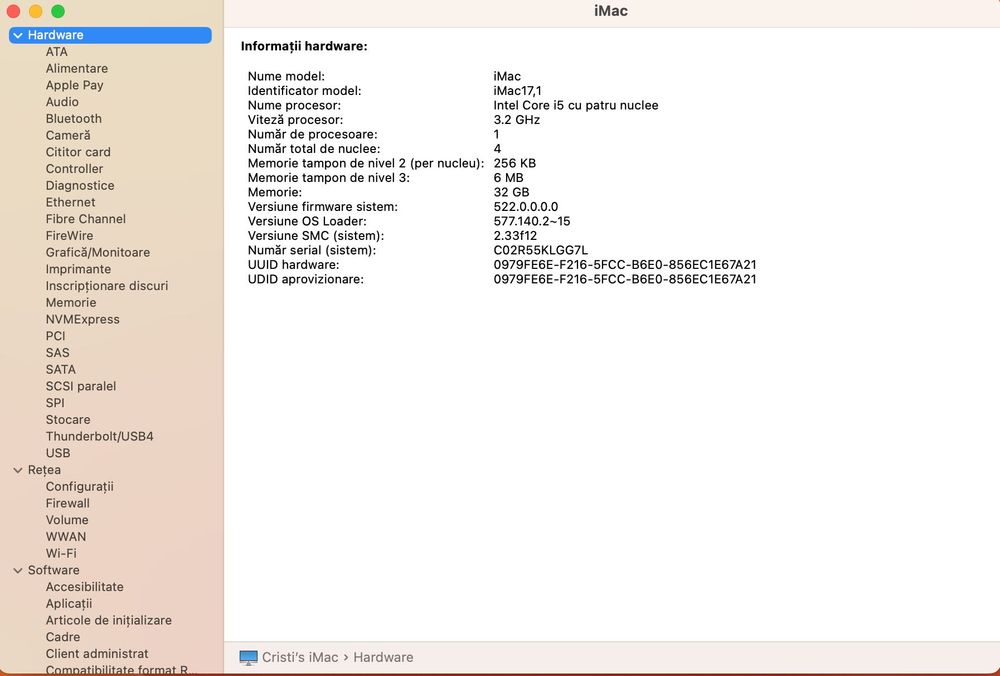Click the Informații hardware heading
This screenshot has width=1000, height=676.
point(304,46)
